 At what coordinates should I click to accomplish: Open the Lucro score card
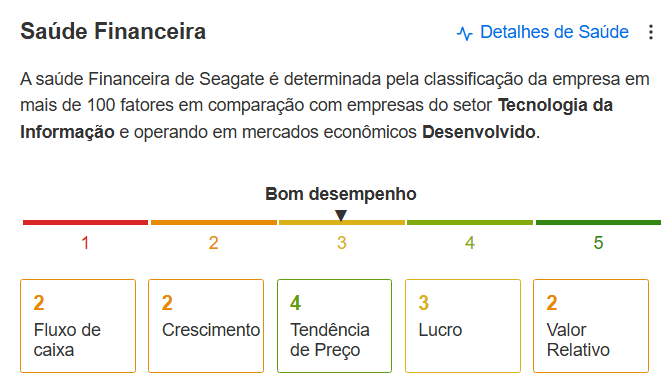[463, 326]
